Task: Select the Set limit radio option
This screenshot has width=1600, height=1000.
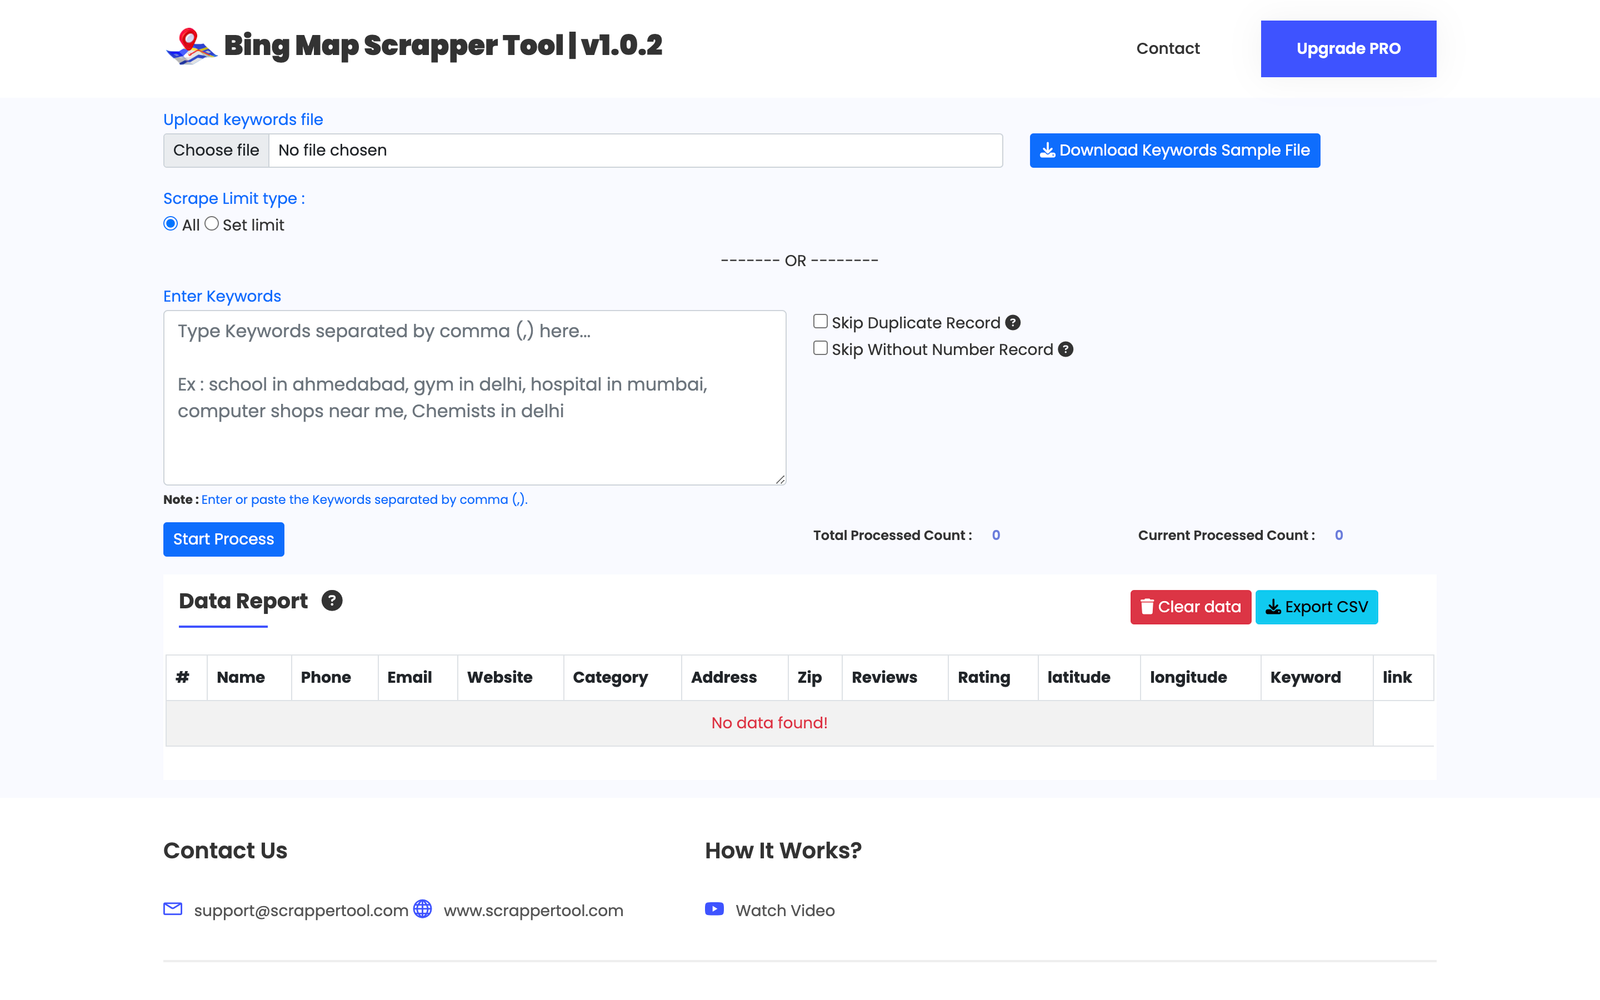Action: 212,224
